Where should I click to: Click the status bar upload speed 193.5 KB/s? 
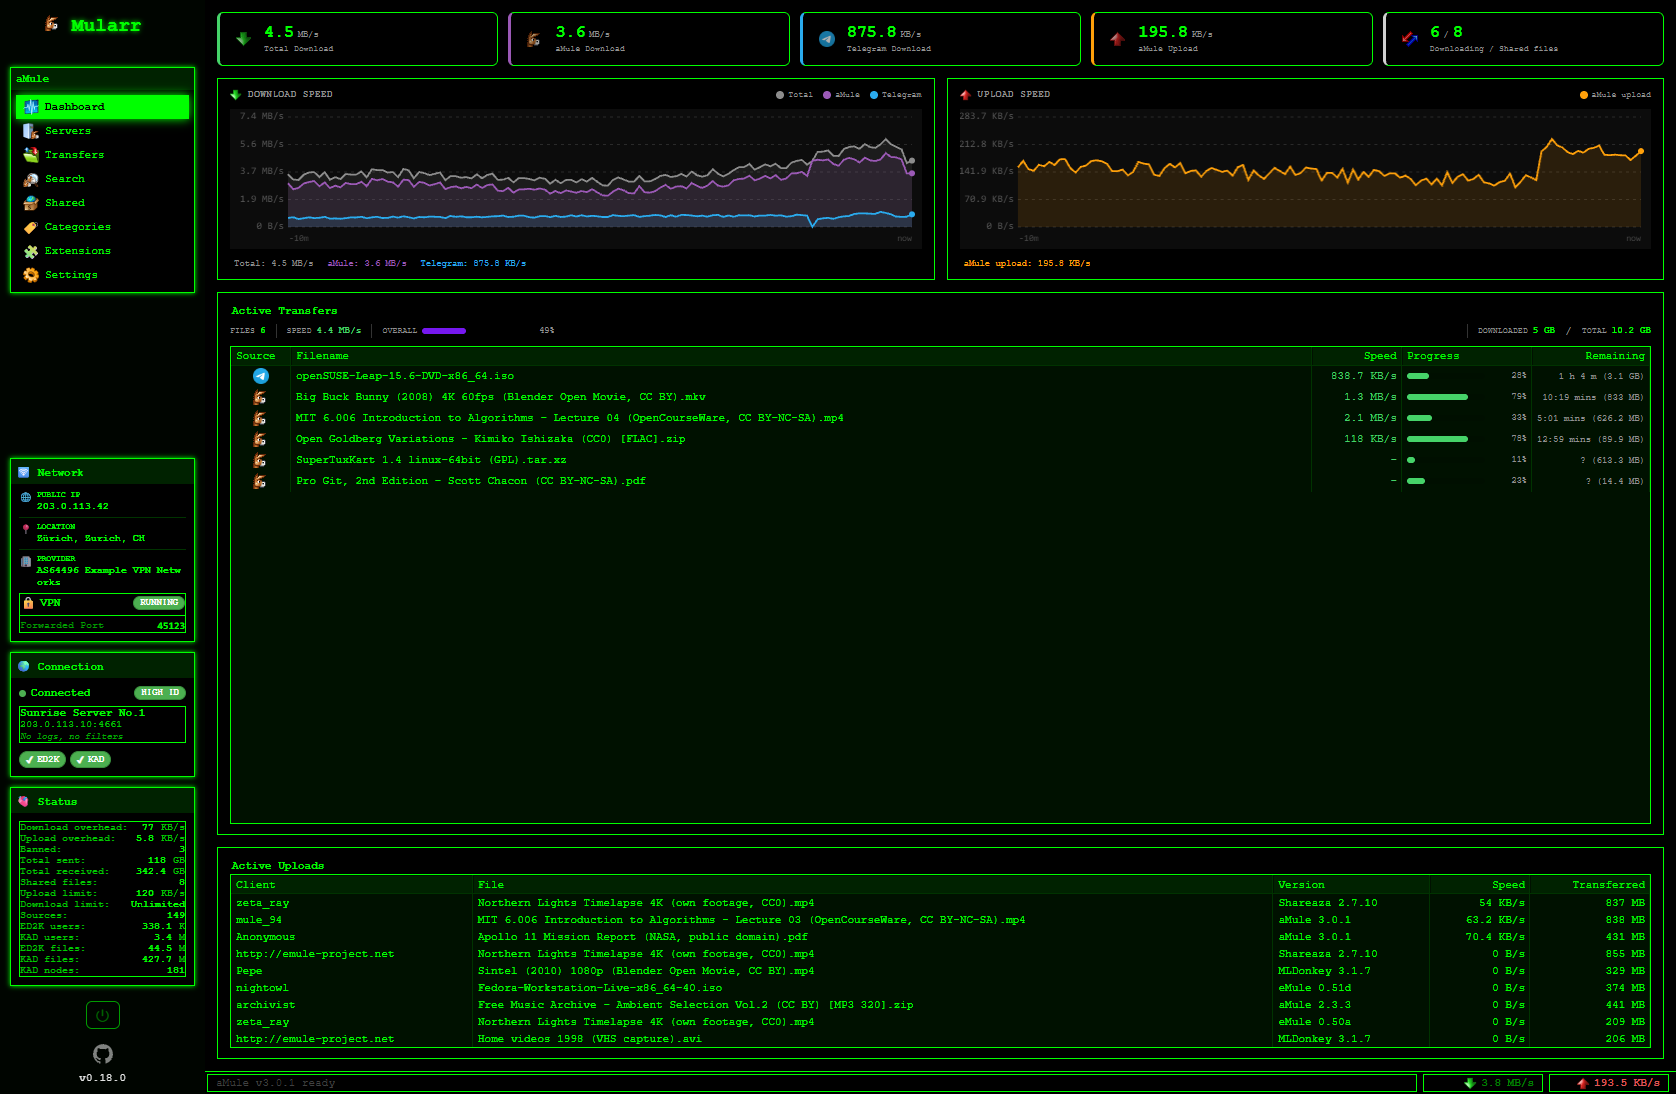tap(1609, 1083)
